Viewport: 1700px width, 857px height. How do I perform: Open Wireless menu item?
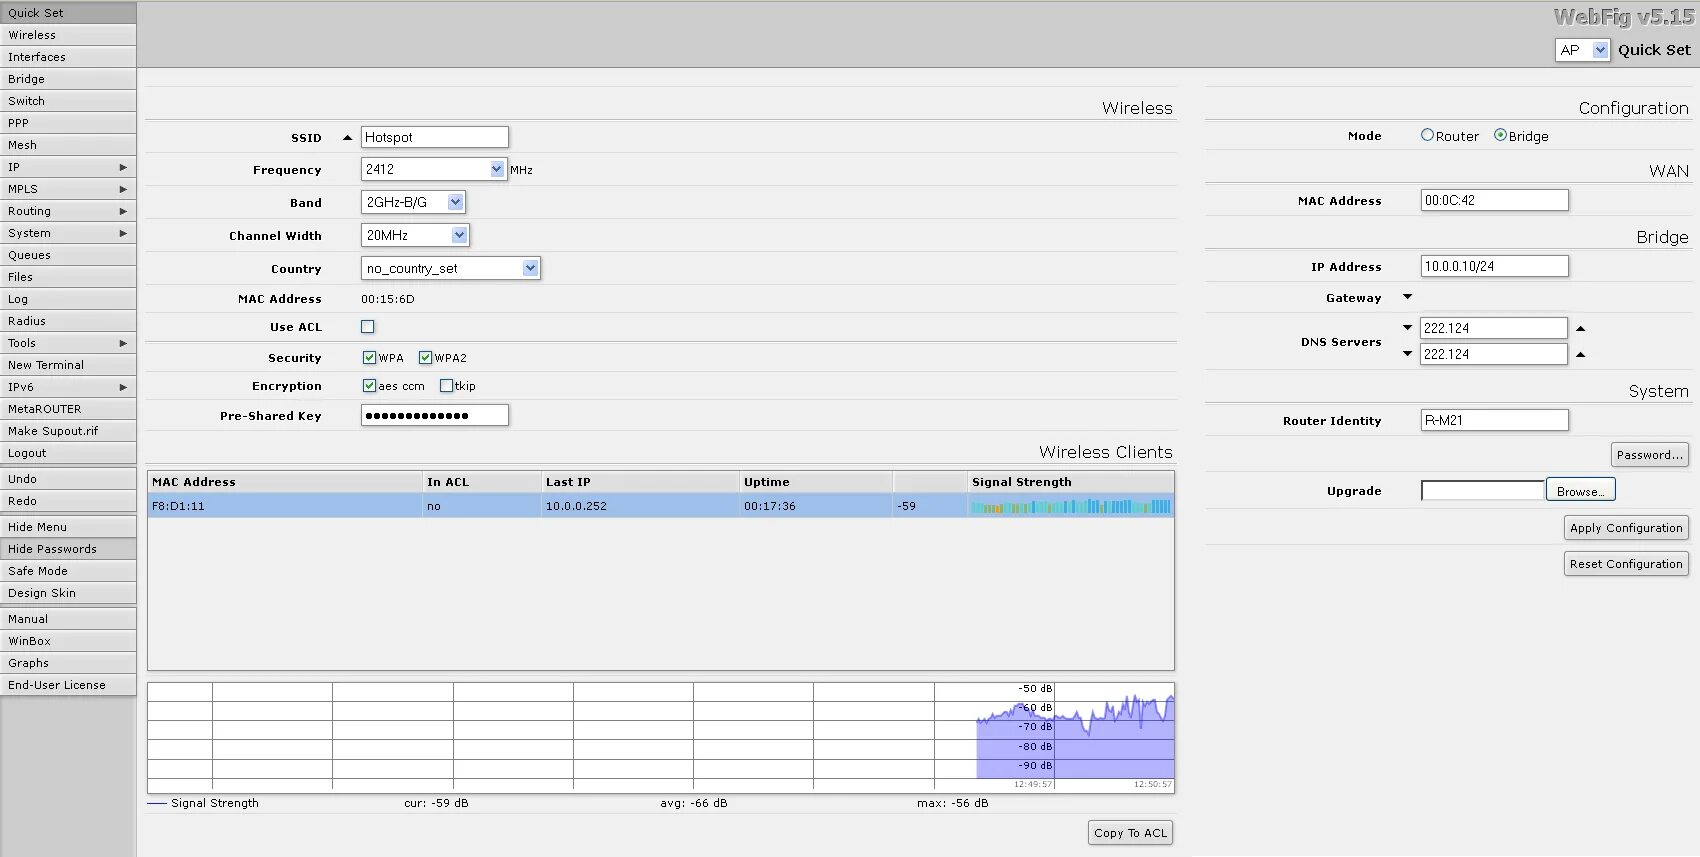(68, 35)
